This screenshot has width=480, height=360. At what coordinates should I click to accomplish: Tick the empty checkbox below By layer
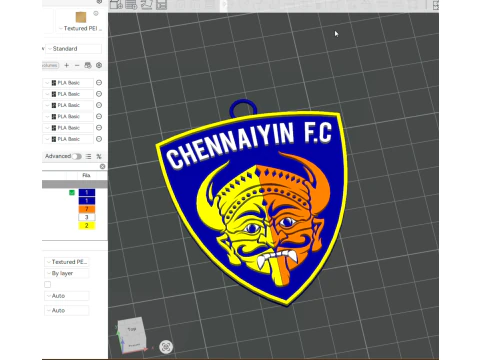click(x=48, y=284)
